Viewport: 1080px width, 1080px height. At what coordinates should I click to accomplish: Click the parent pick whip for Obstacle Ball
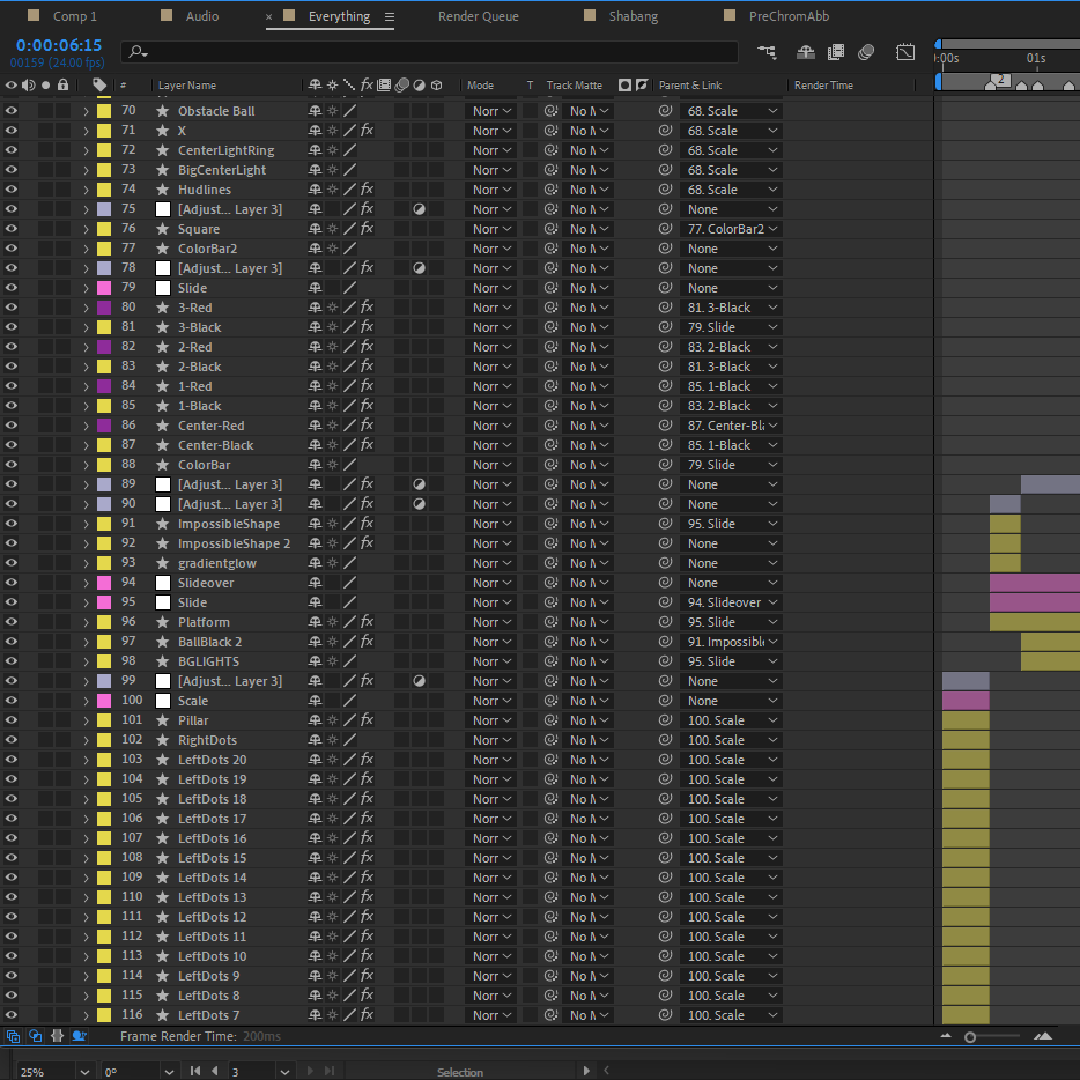coord(665,111)
